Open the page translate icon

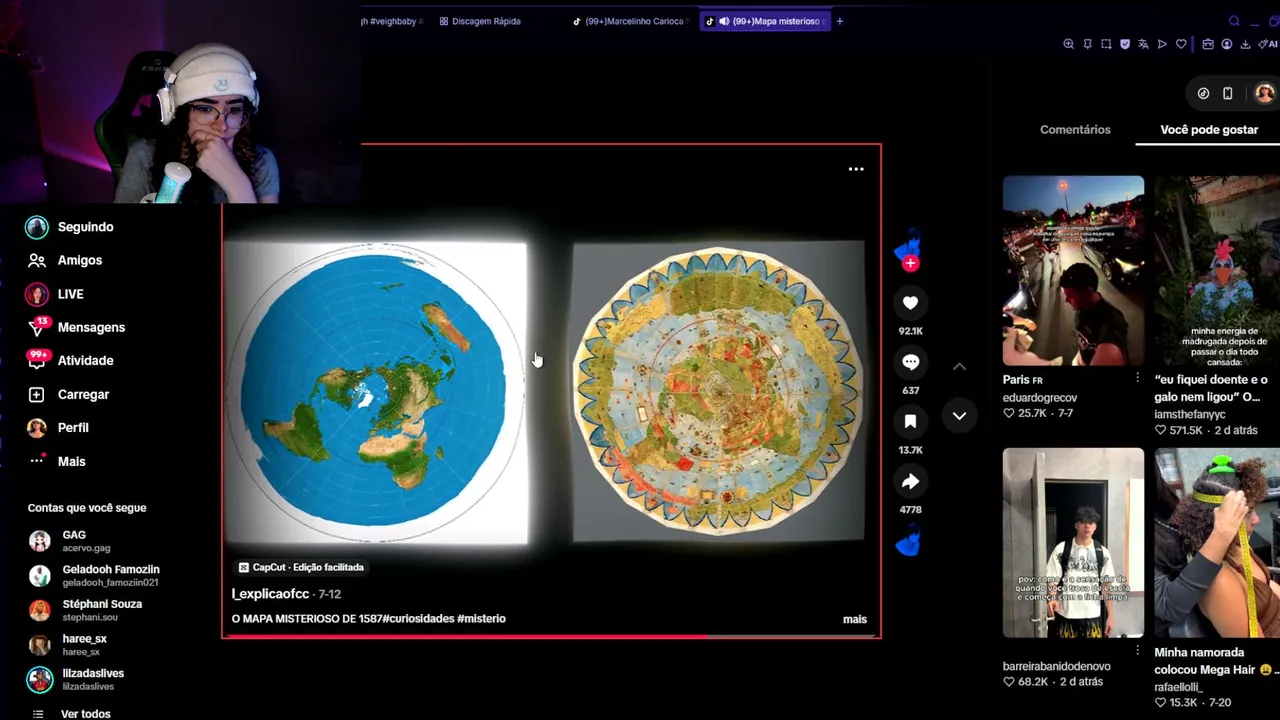coord(1143,44)
